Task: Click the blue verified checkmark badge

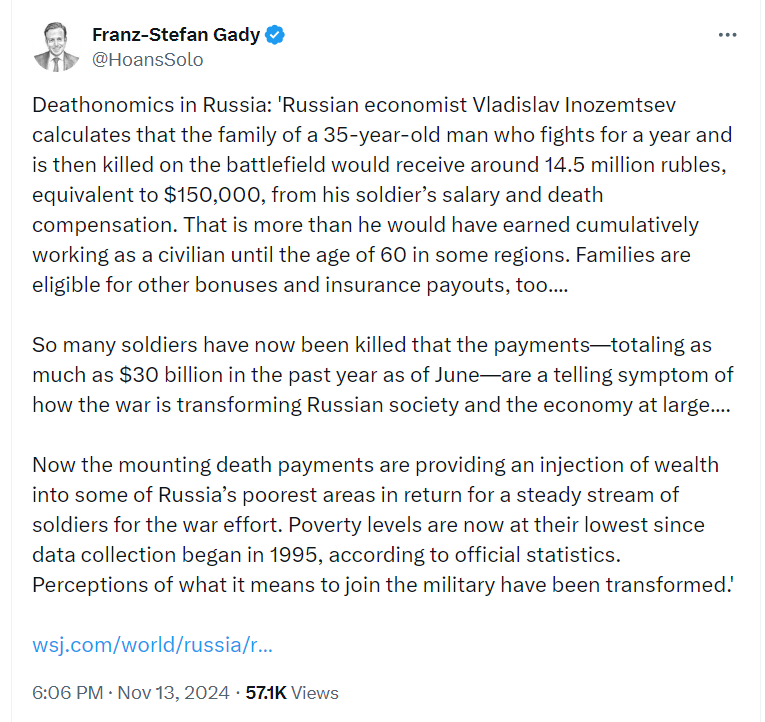Action: [x=275, y=35]
